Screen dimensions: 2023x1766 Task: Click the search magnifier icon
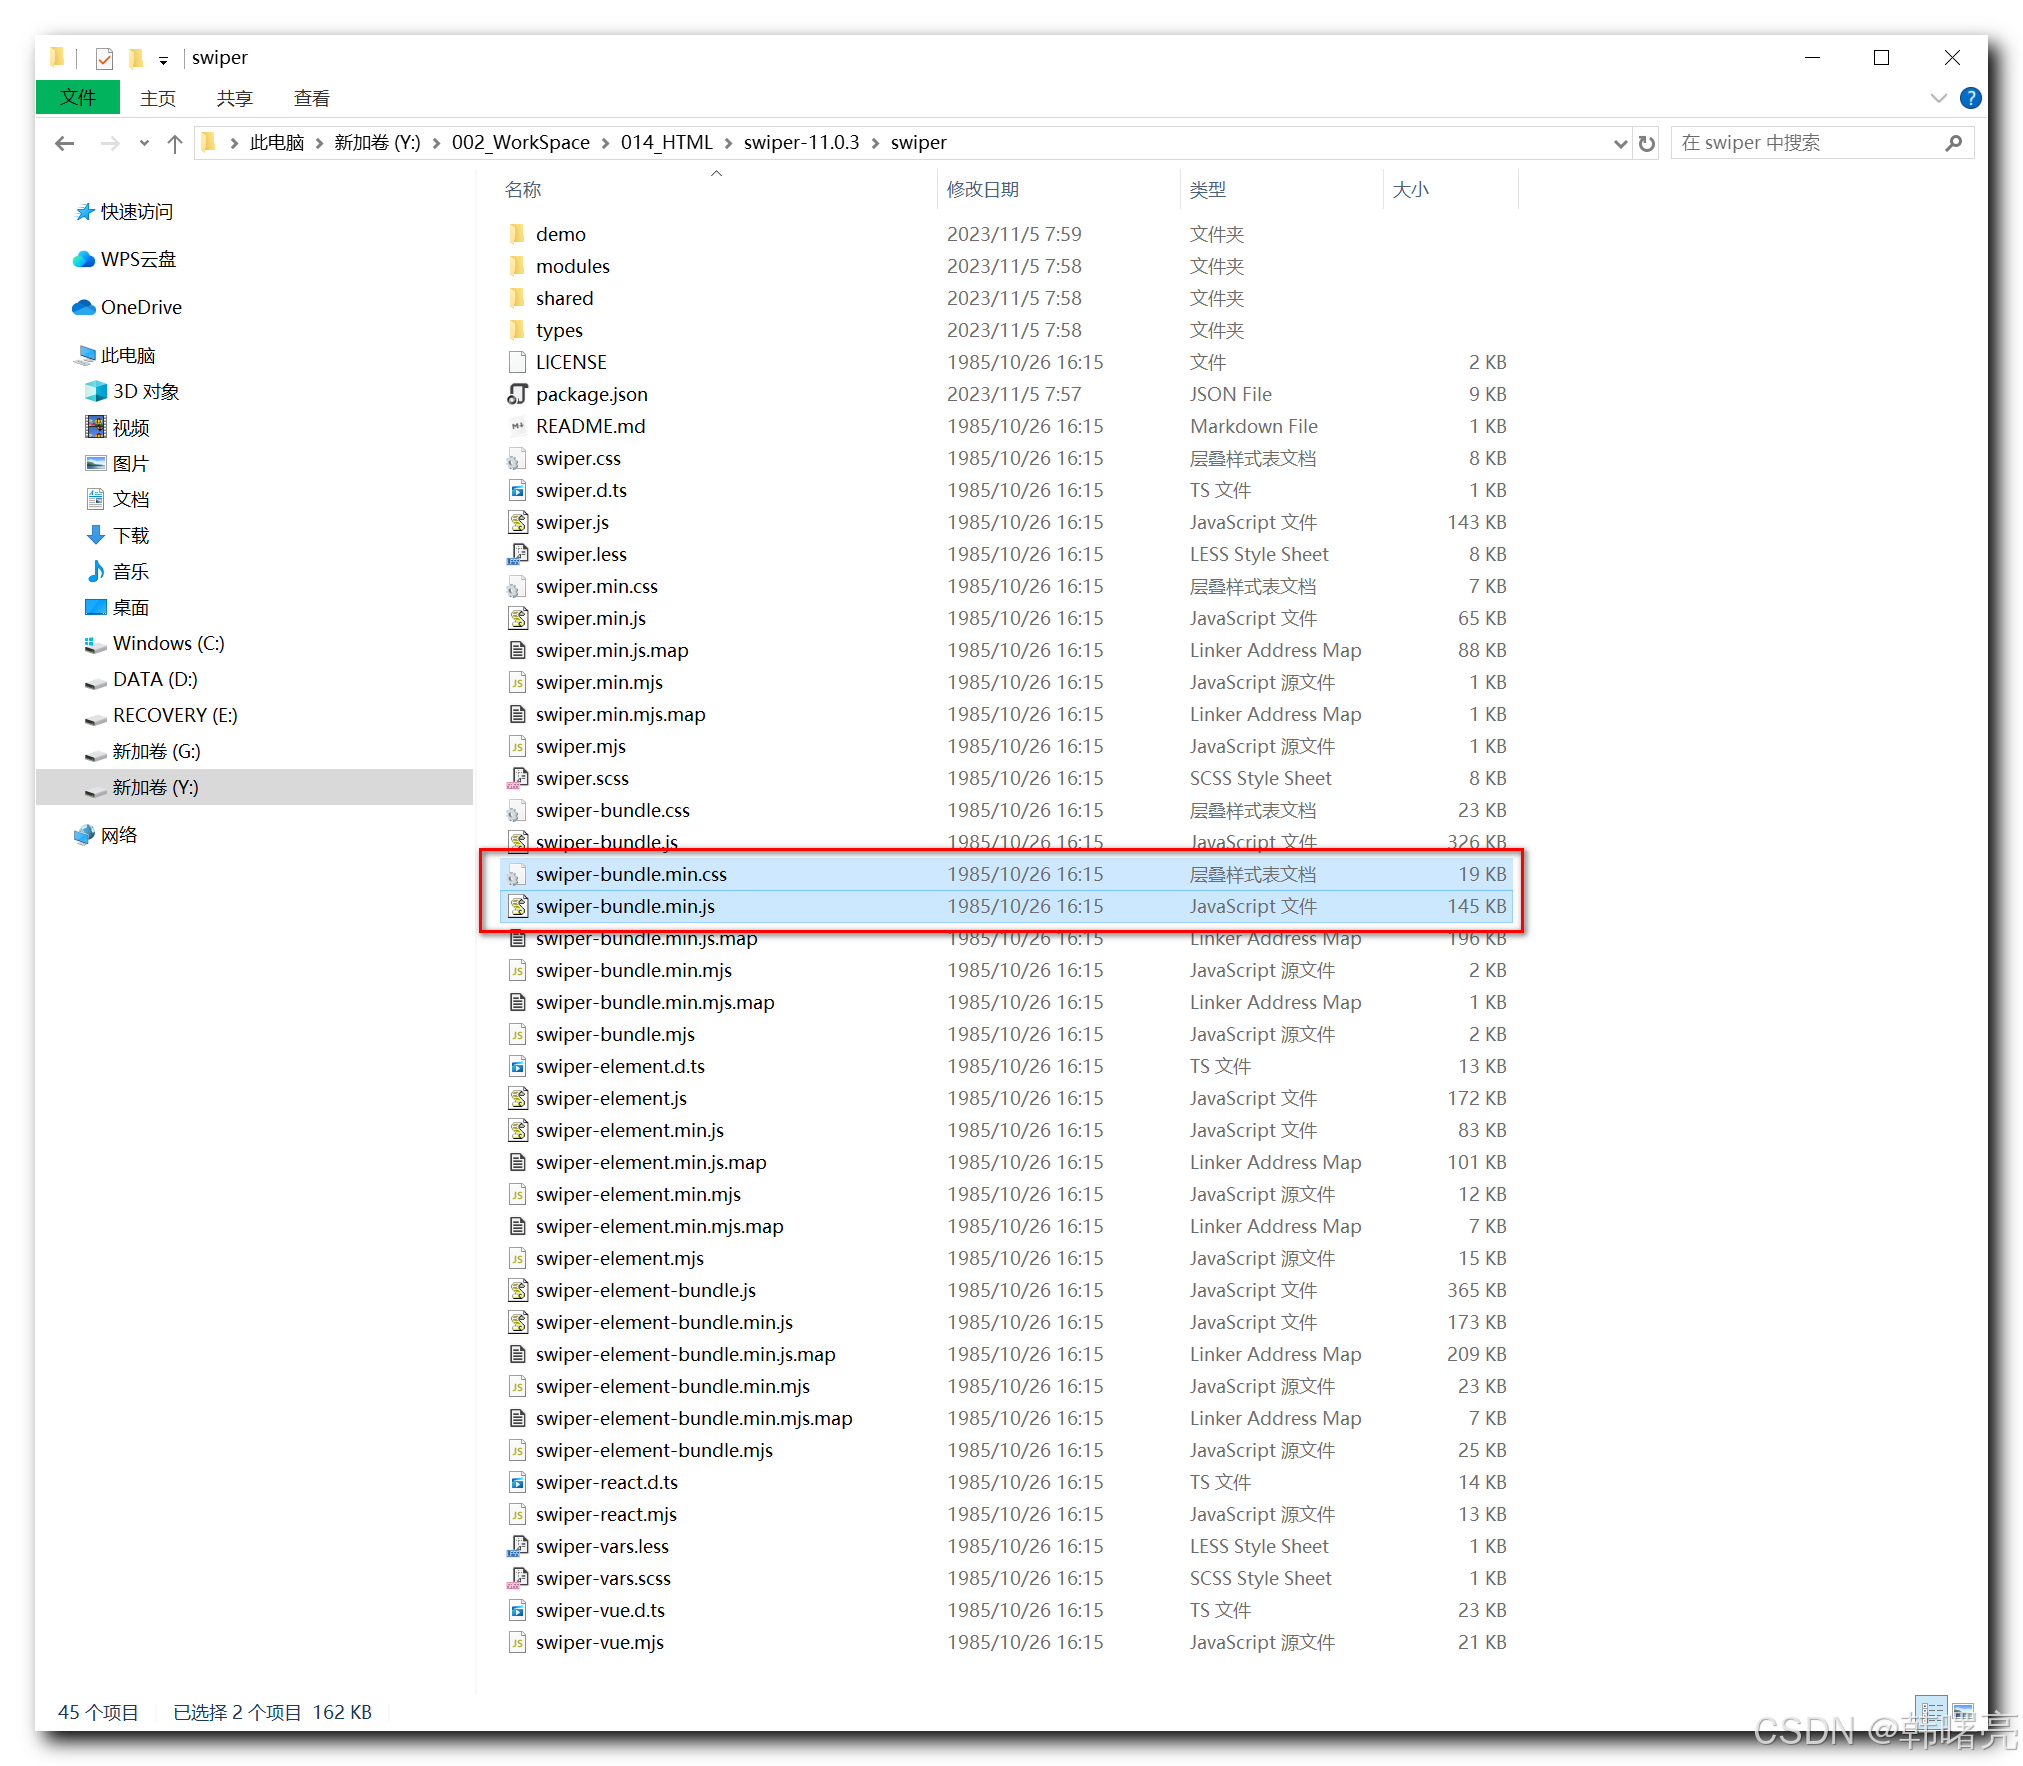(1953, 143)
